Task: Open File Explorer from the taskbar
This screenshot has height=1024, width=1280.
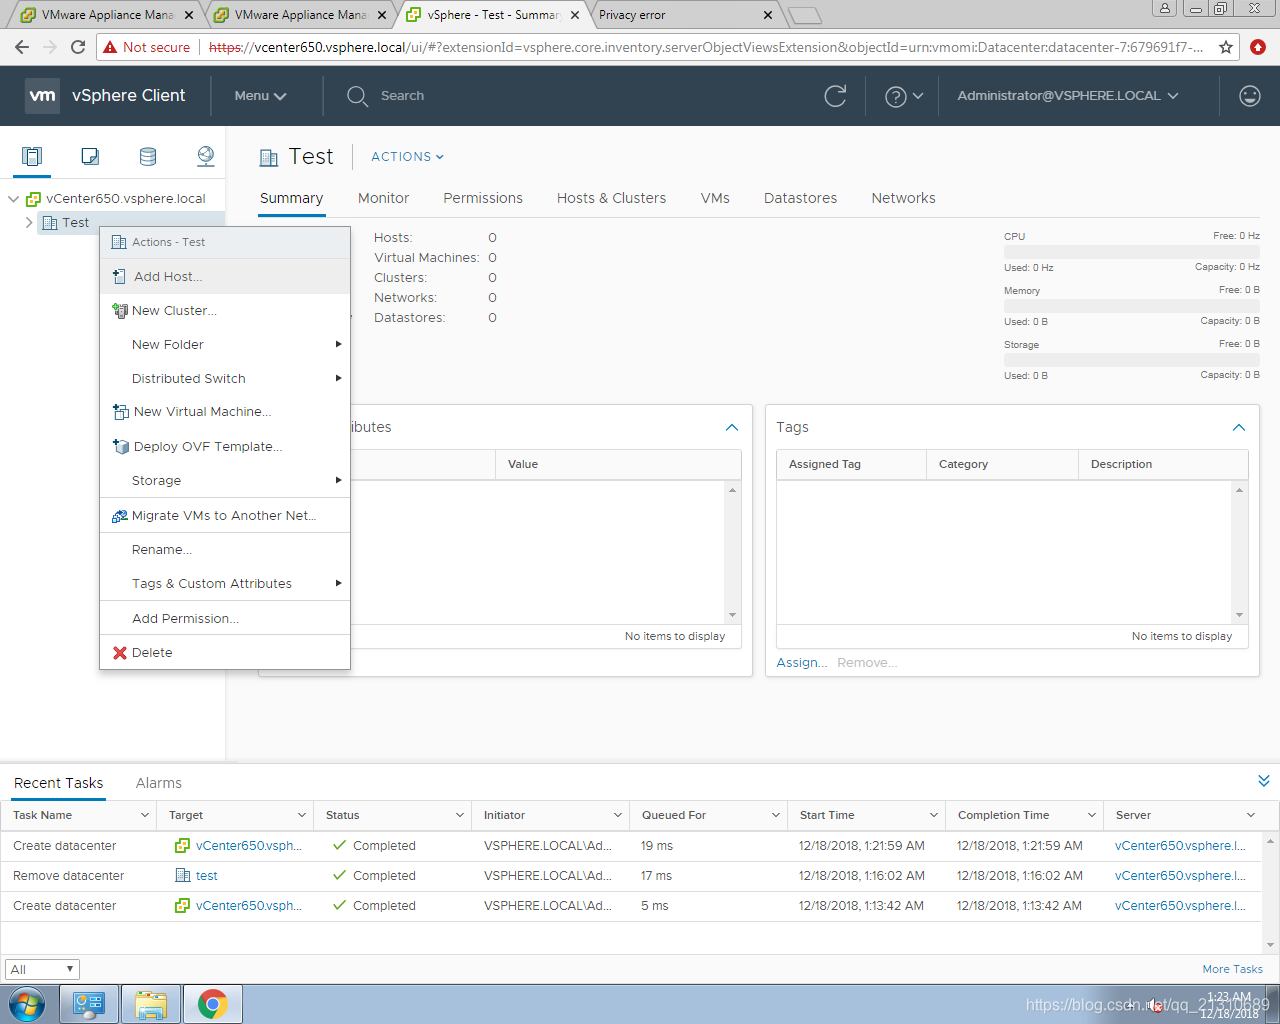Action: [151, 1004]
